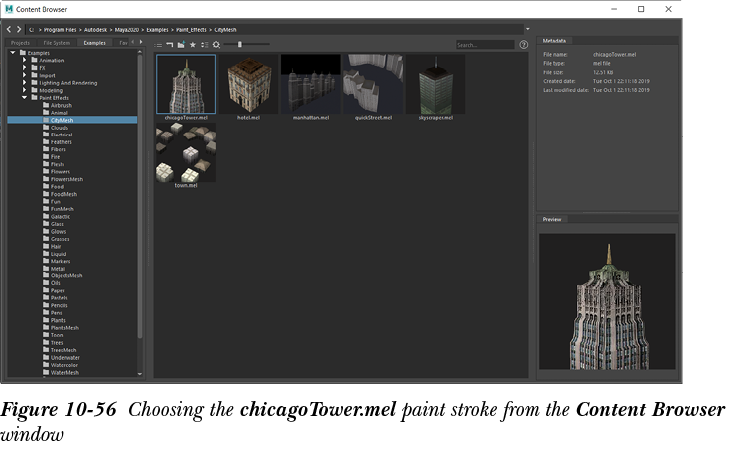Select the hotel.mel thumbnail
Image resolution: width=754 pixels, height=449 pixels.
[249, 84]
